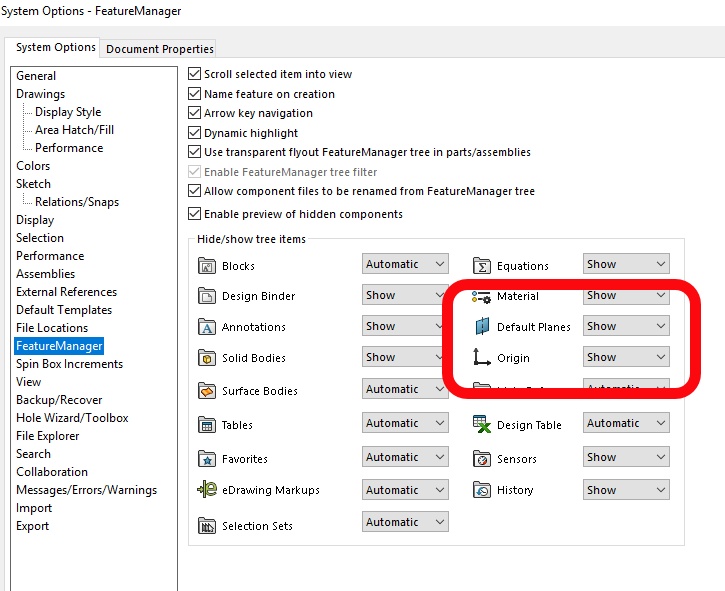Click the Tables folder icon

click(x=207, y=425)
